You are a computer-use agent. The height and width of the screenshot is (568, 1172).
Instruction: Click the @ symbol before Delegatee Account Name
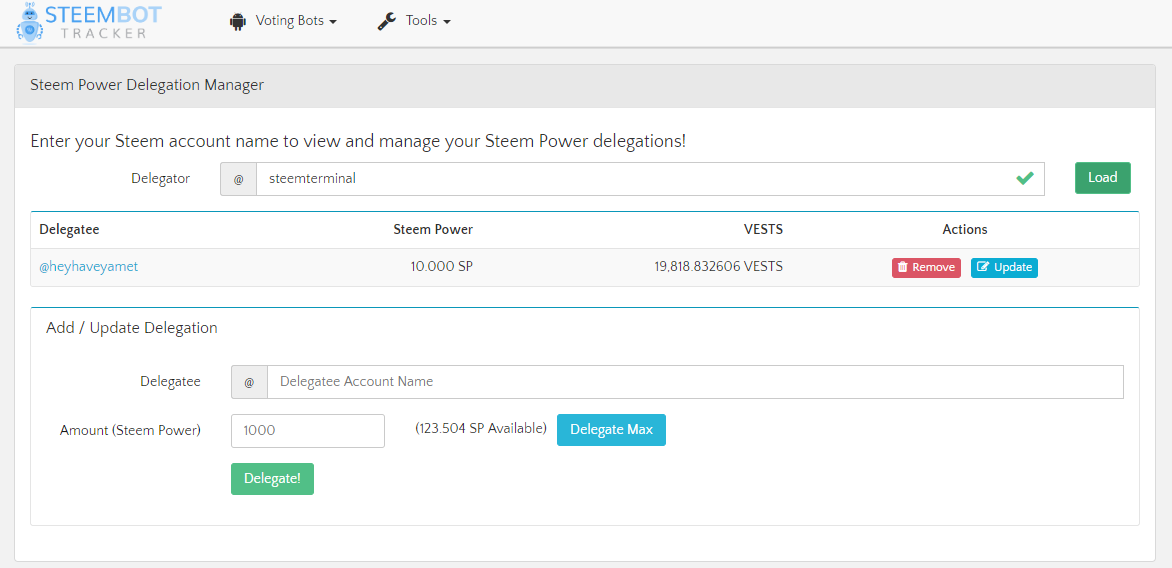coord(249,382)
